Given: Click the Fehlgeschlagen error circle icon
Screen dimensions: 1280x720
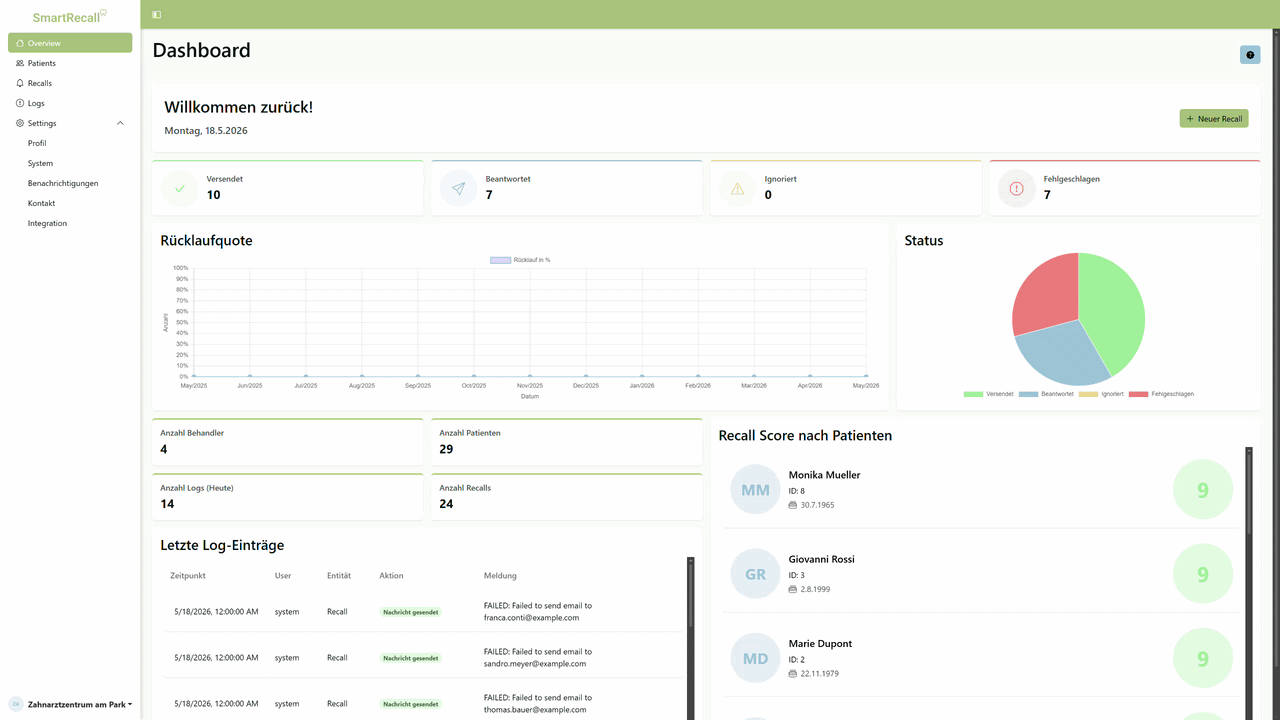Looking at the screenshot, I should [1017, 188].
